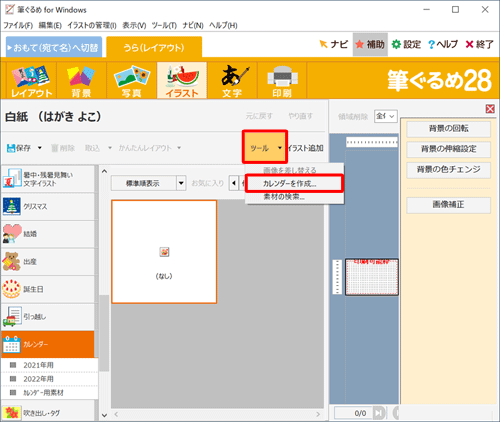Click the お気に入り favorites button
The width and height of the screenshot is (500, 422).
pyautogui.click(x=207, y=183)
